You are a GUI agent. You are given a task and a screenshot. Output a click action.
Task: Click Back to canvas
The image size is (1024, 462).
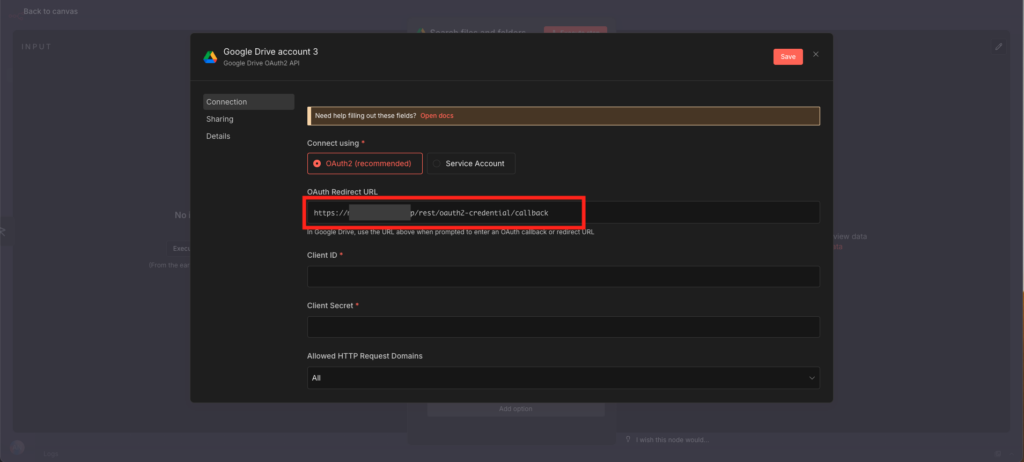coord(50,11)
